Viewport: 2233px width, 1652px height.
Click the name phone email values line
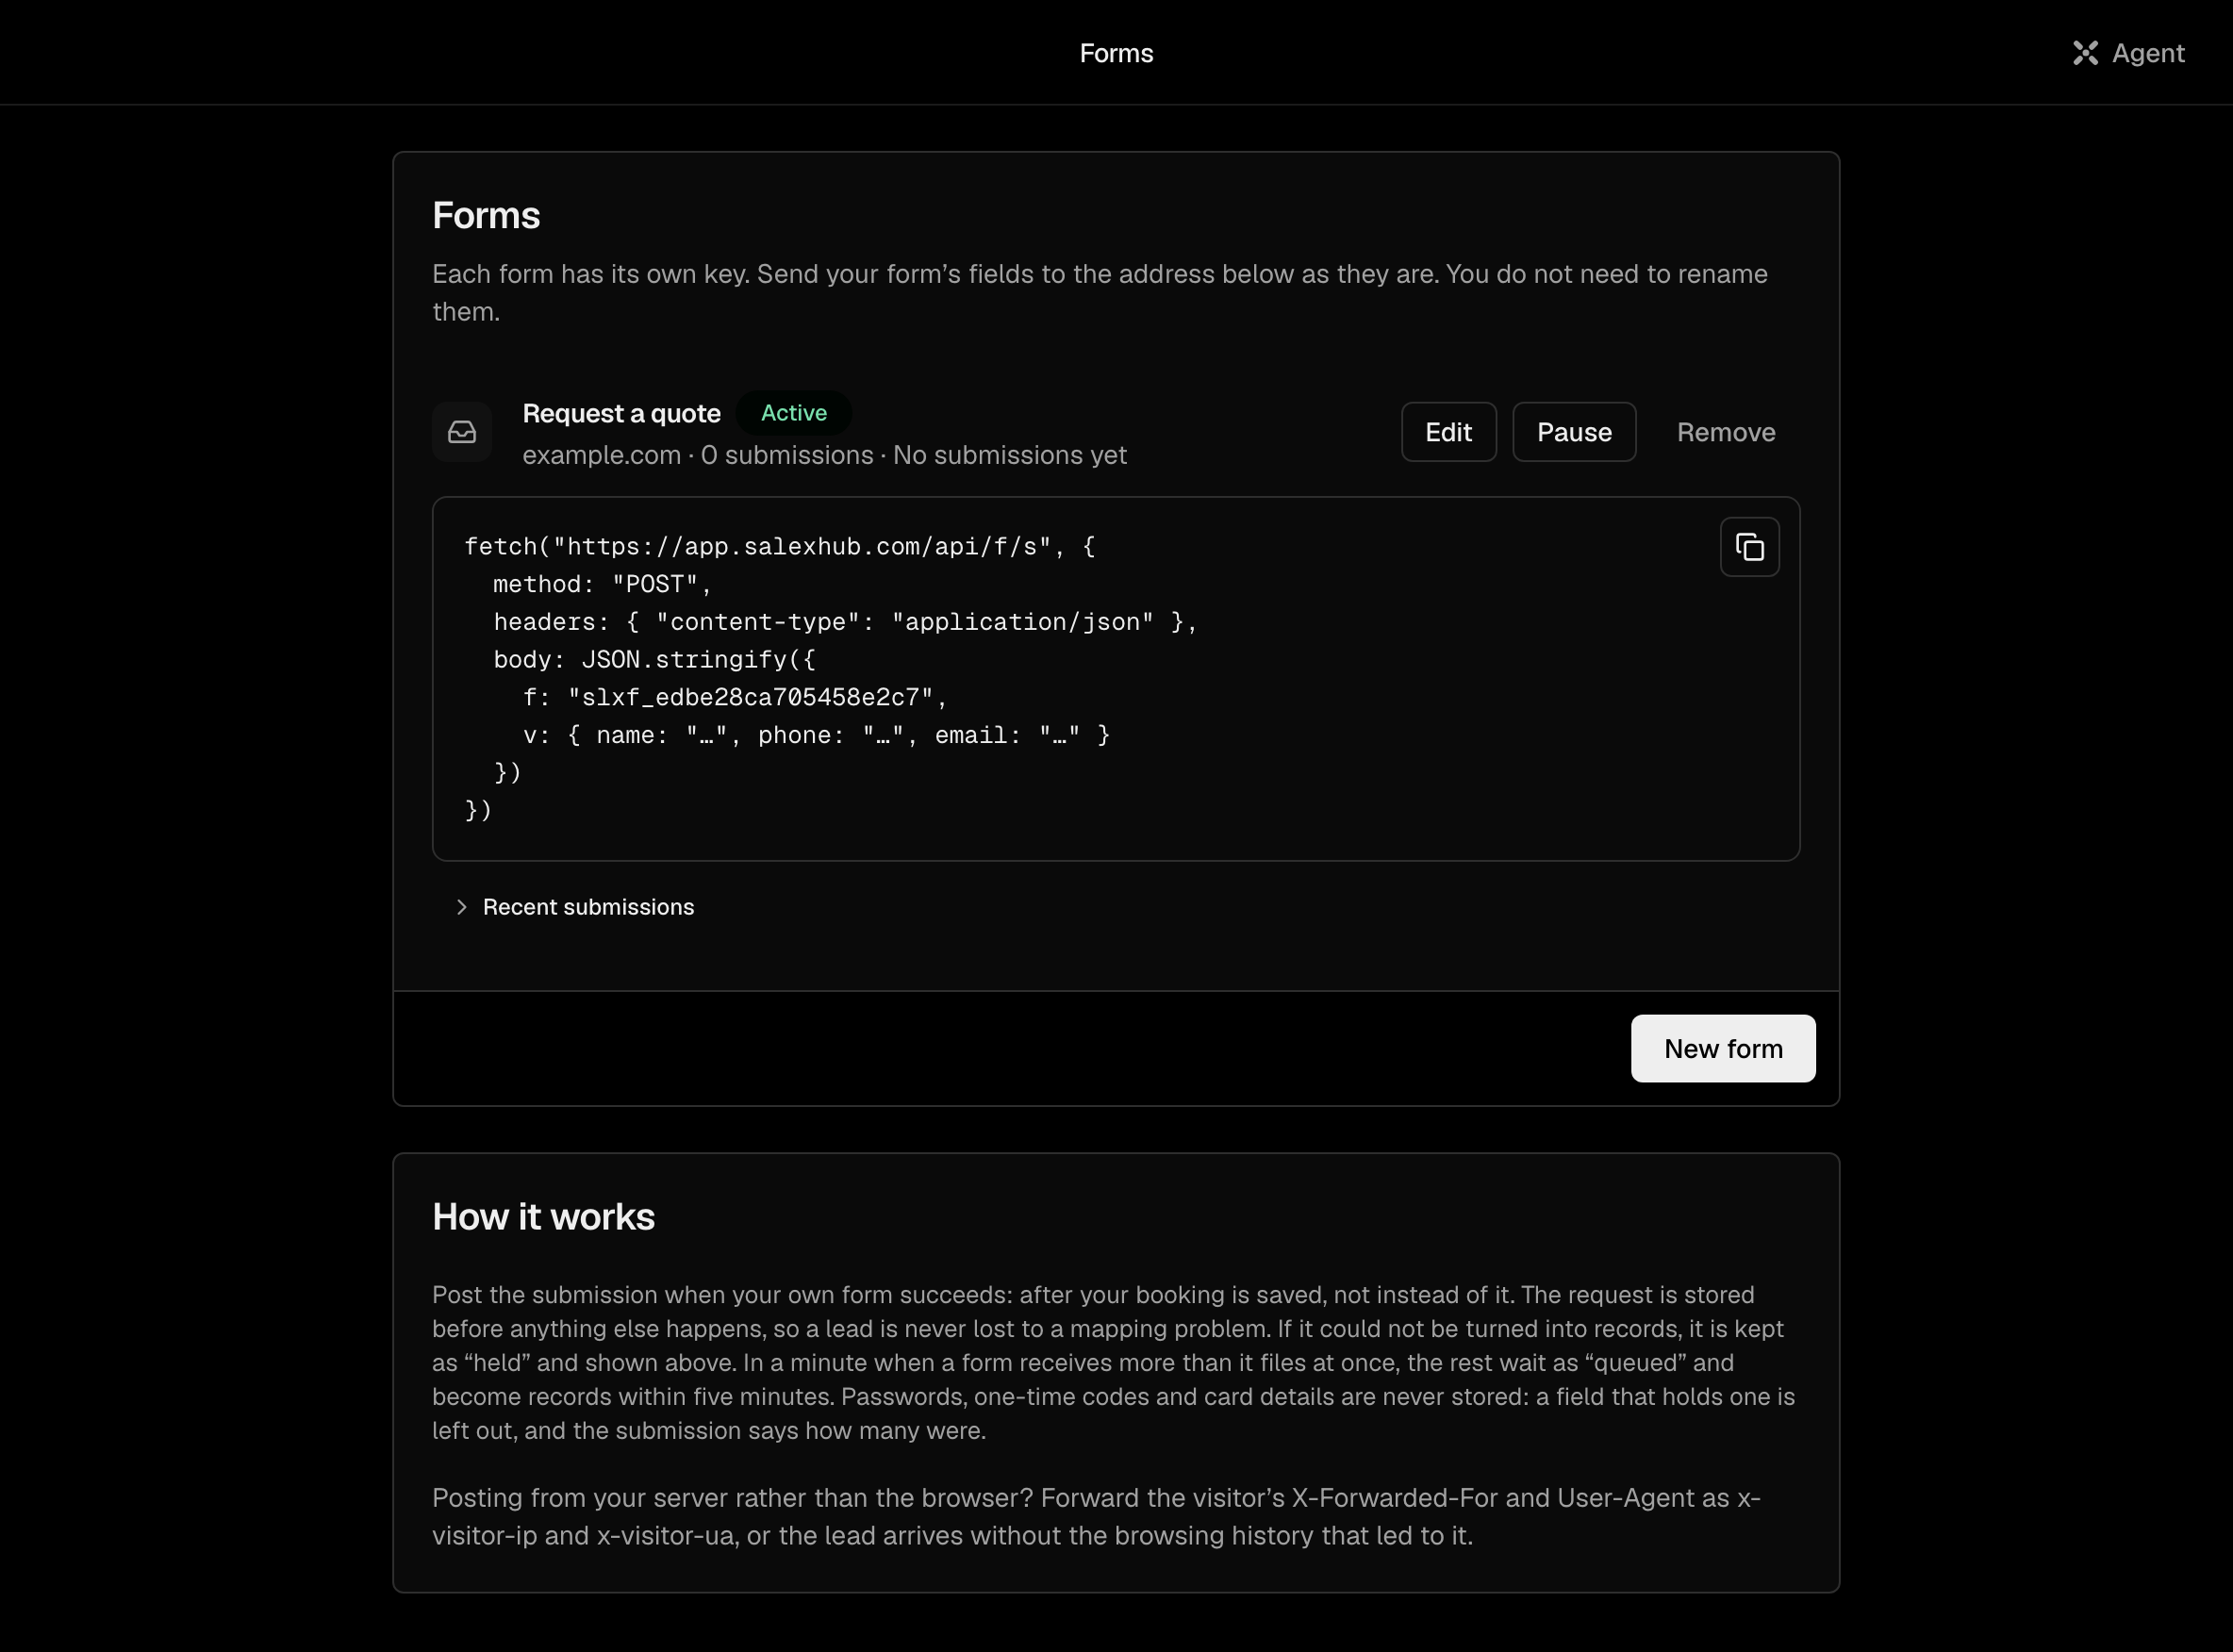pos(816,735)
